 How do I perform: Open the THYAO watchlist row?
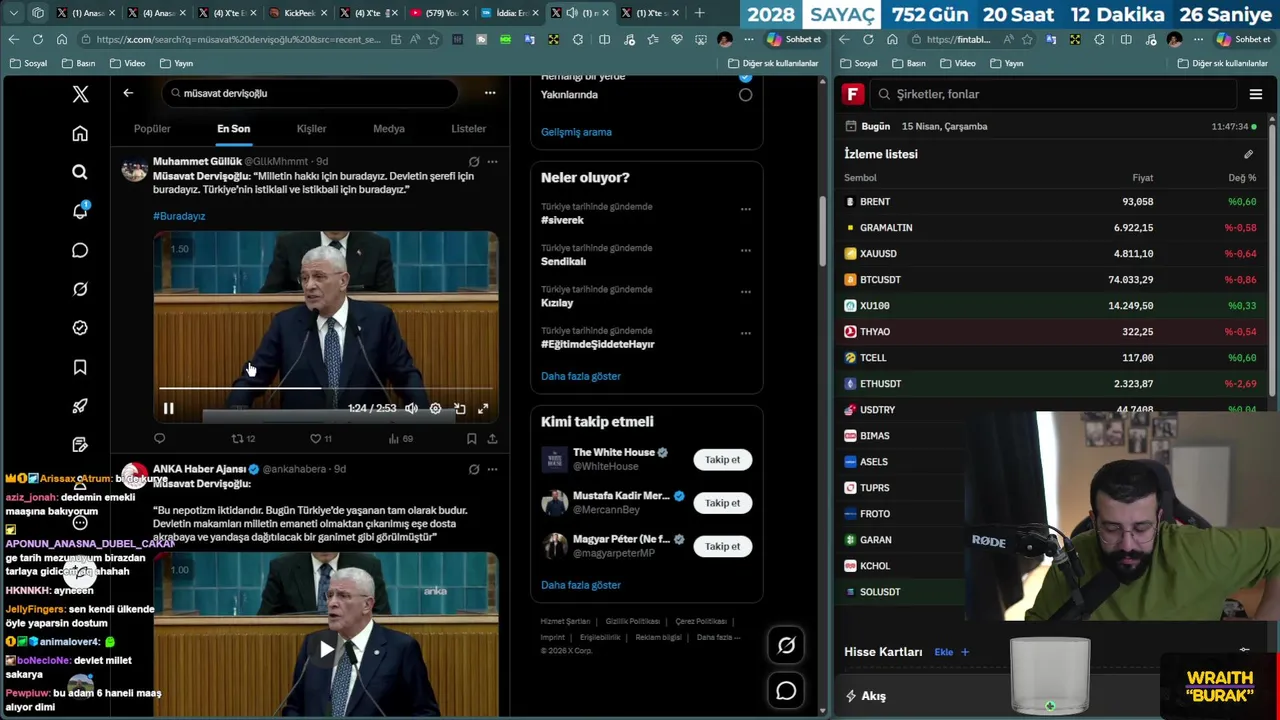pyautogui.click(x=1050, y=332)
